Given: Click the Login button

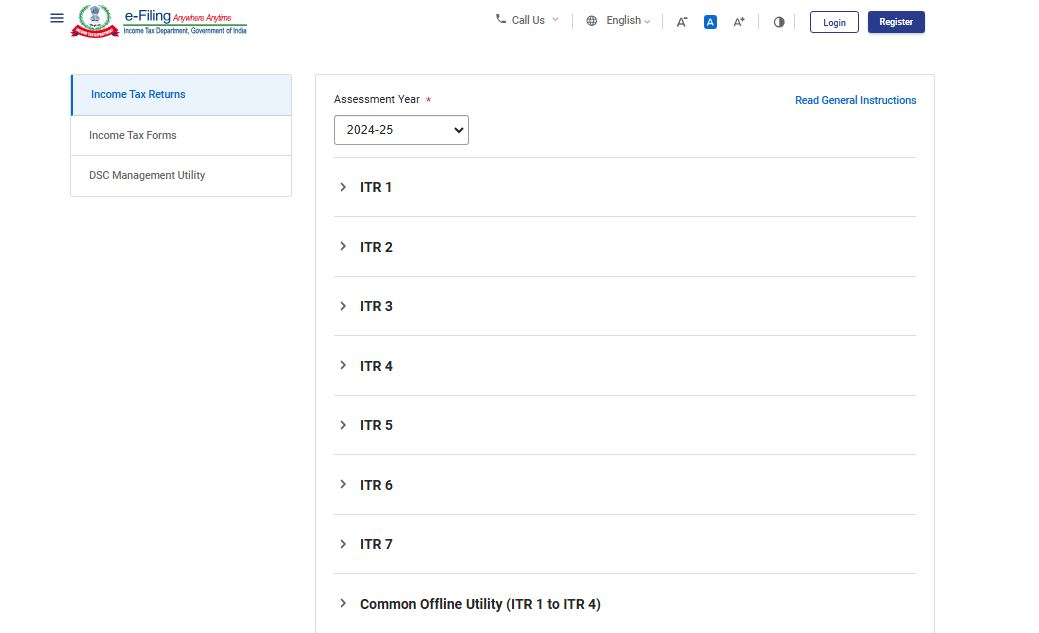Looking at the screenshot, I should (x=834, y=22).
